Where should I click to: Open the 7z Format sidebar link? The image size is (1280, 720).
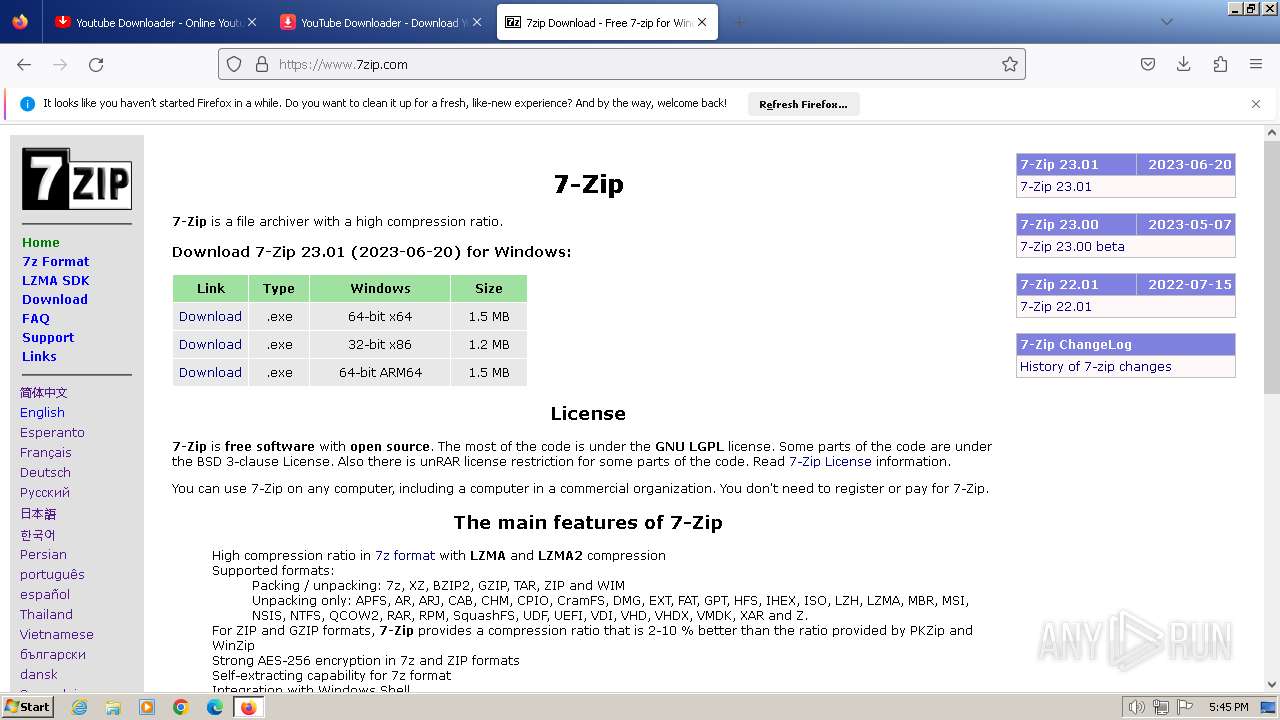point(56,261)
